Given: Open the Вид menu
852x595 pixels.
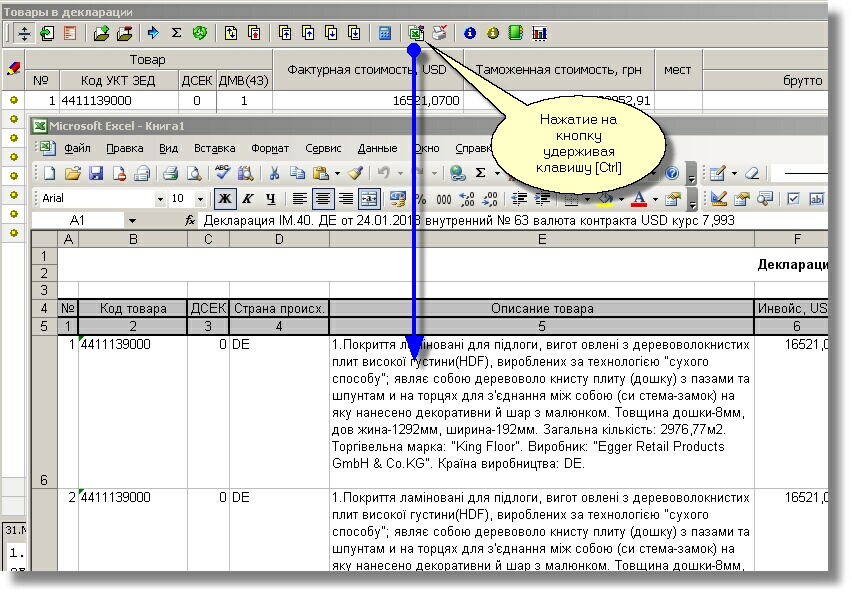Looking at the screenshot, I should tap(168, 148).
